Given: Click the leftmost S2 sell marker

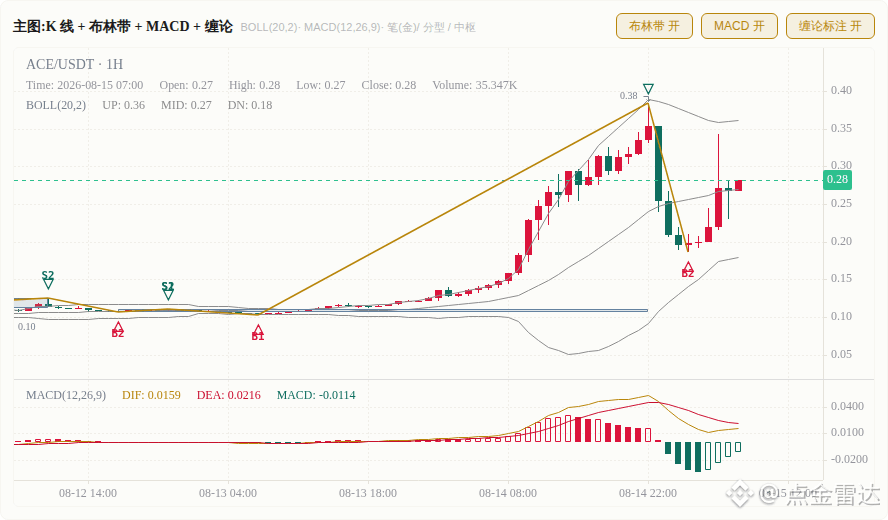Looking at the screenshot, I should (48, 280).
